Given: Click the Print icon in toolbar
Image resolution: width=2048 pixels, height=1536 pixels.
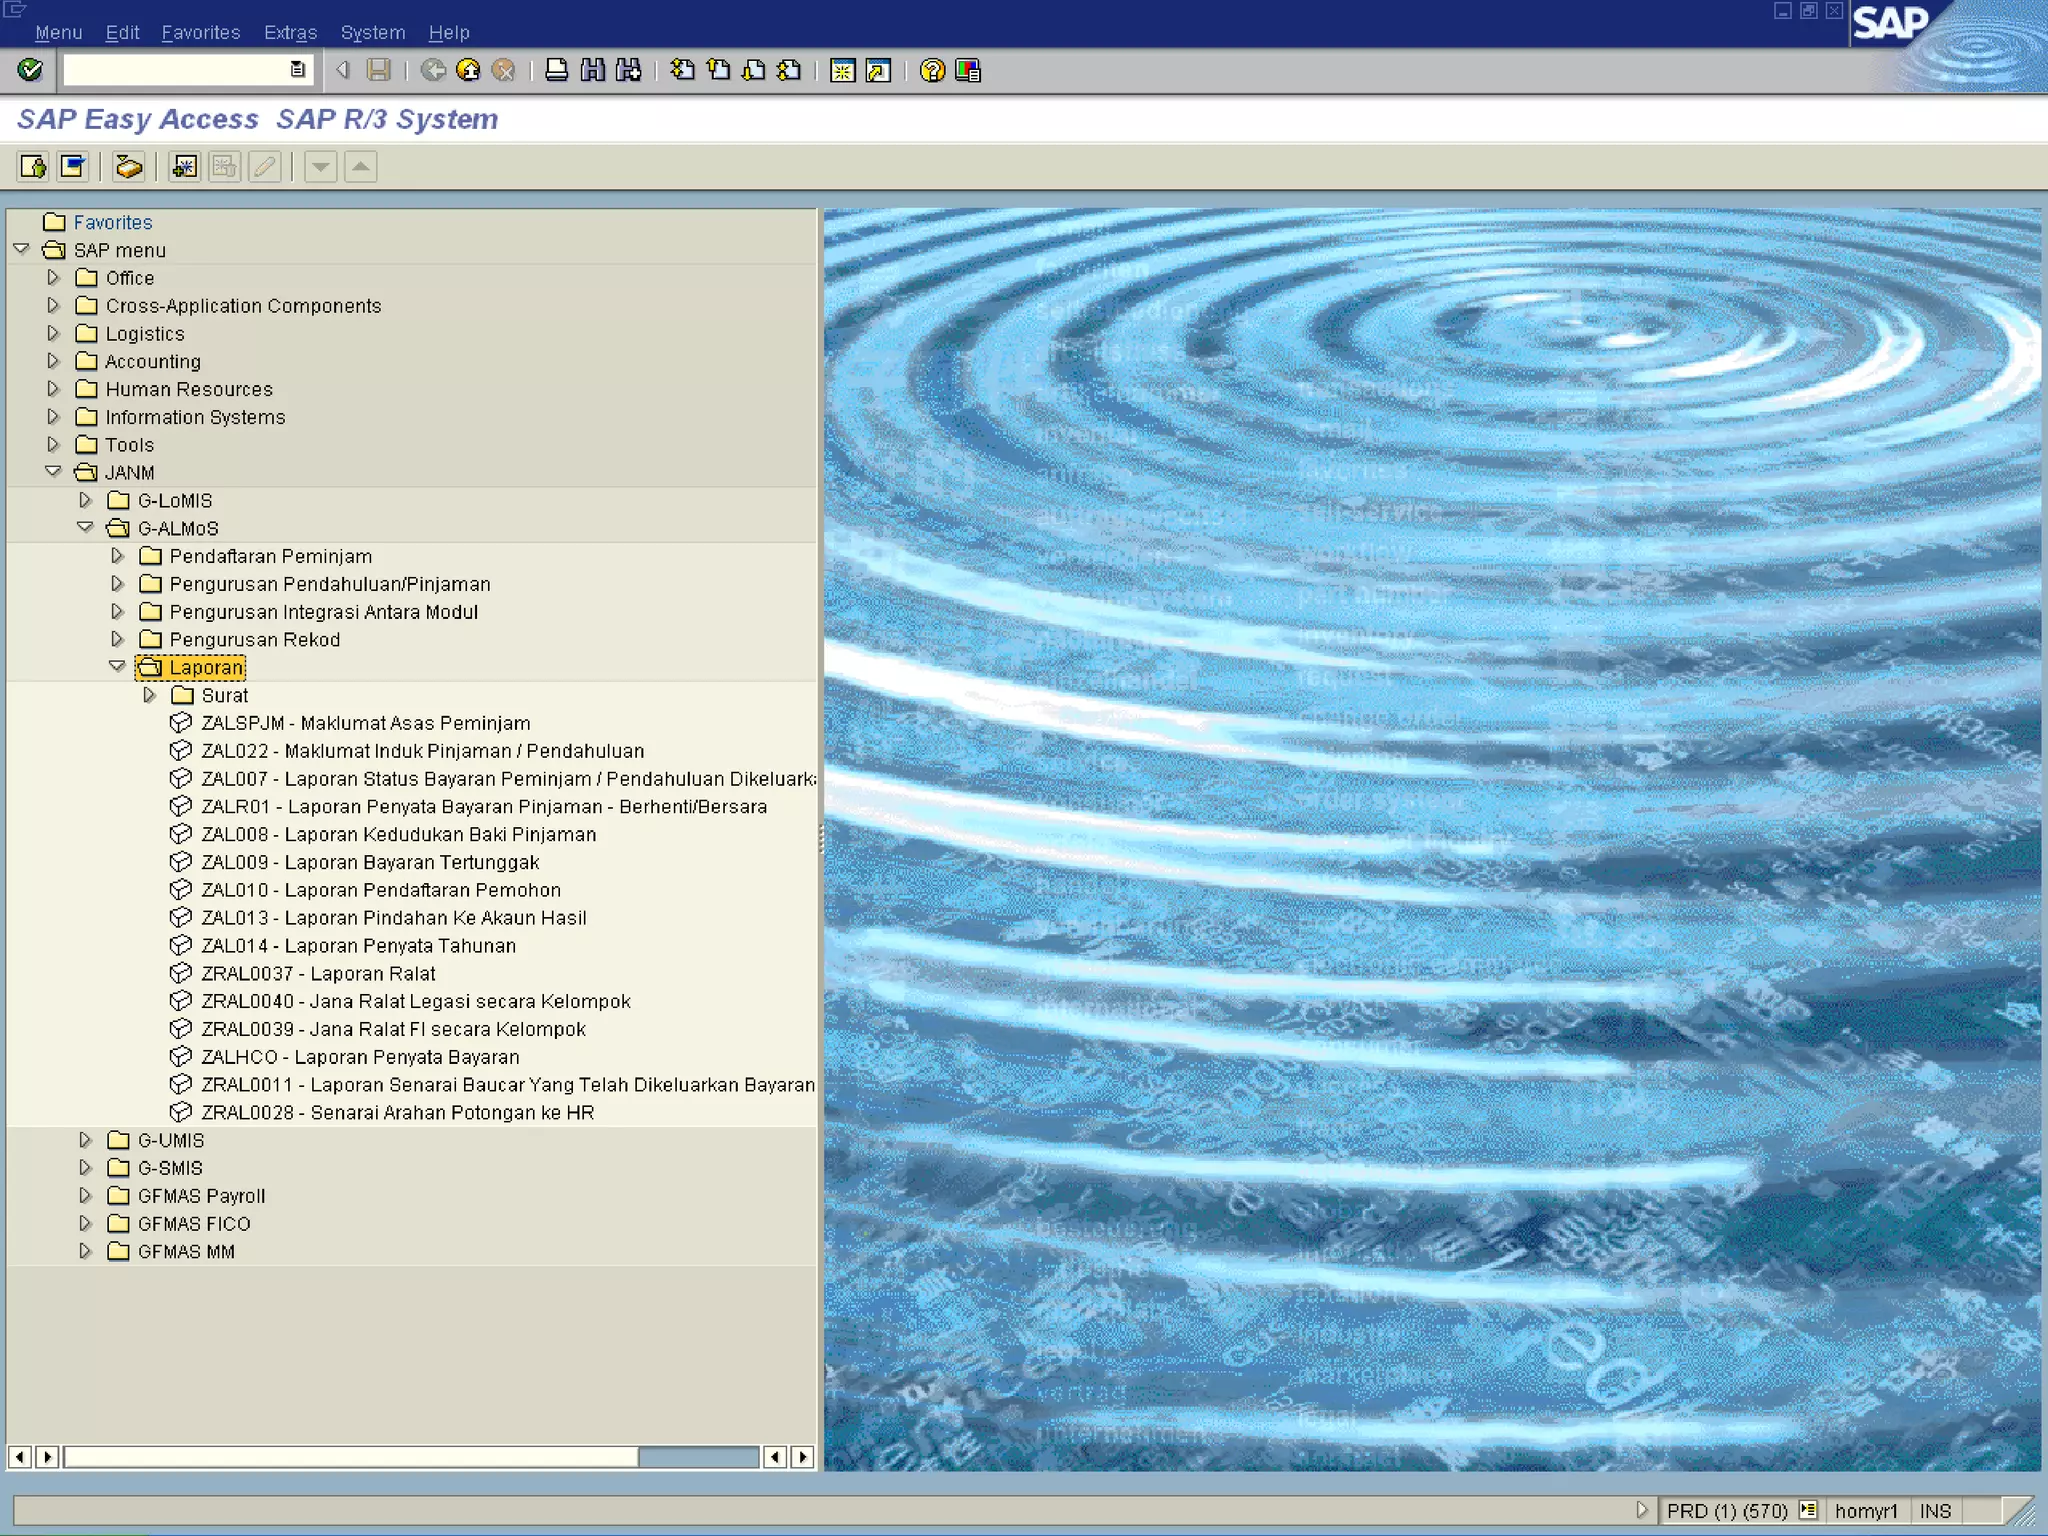Looking at the screenshot, I should [557, 70].
